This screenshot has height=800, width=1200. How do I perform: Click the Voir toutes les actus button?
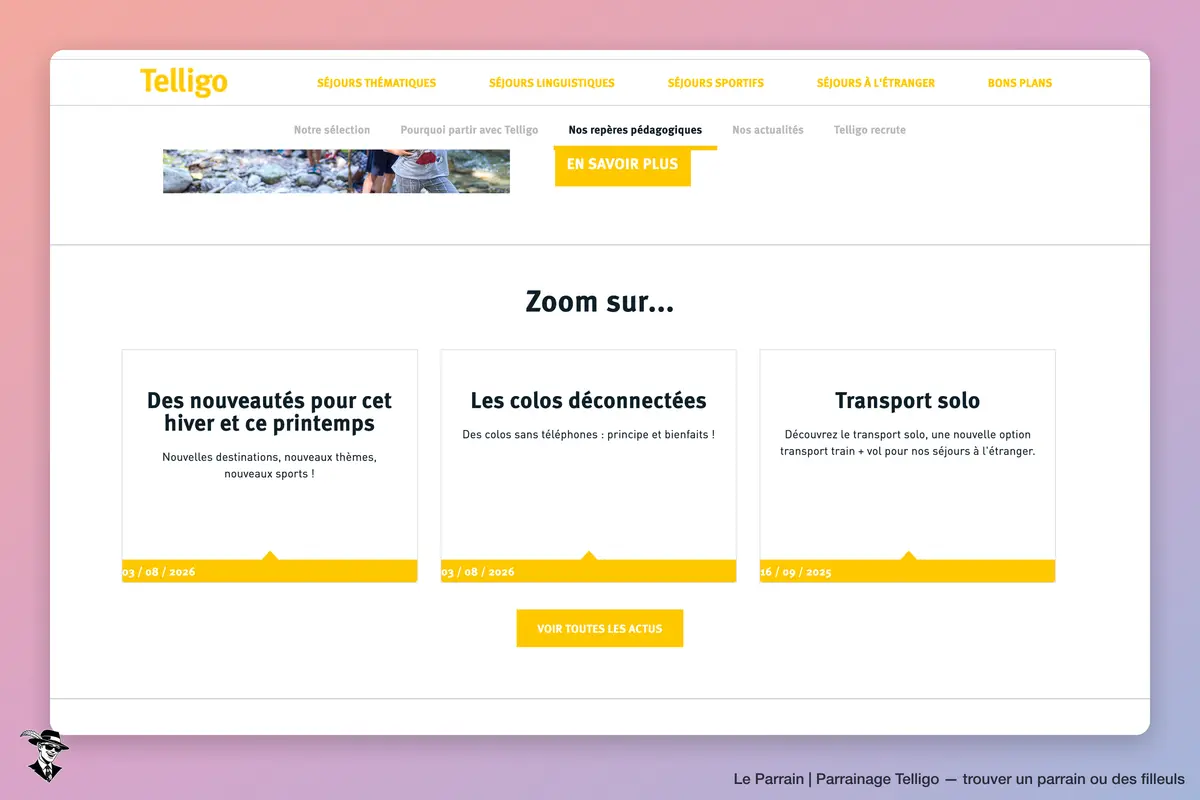tap(600, 628)
